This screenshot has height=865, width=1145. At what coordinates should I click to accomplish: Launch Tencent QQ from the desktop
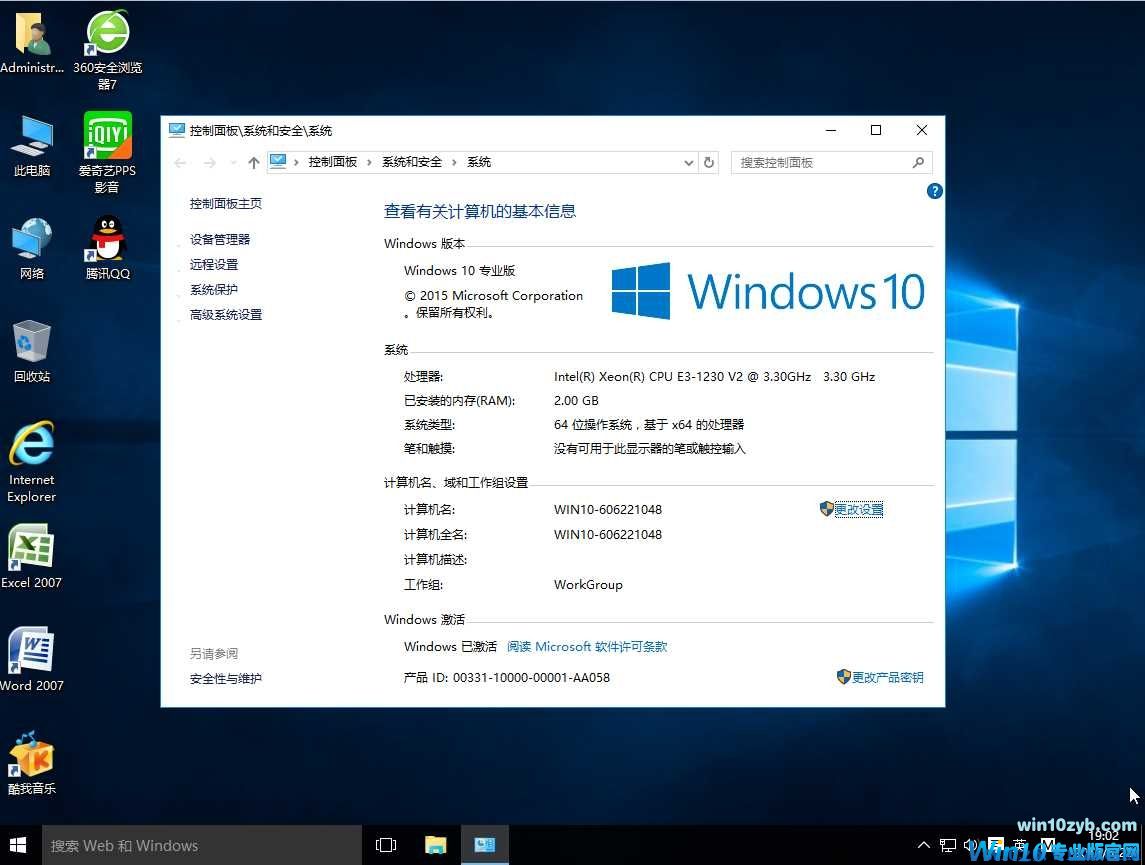coord(107,241)
